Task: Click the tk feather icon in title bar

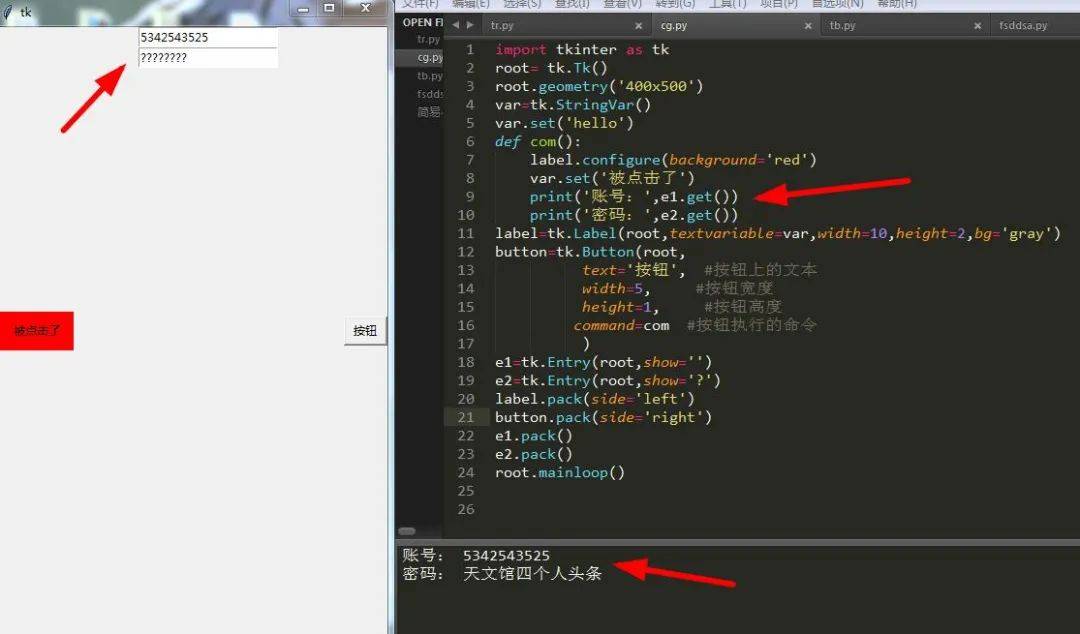Action: [8, 12]
